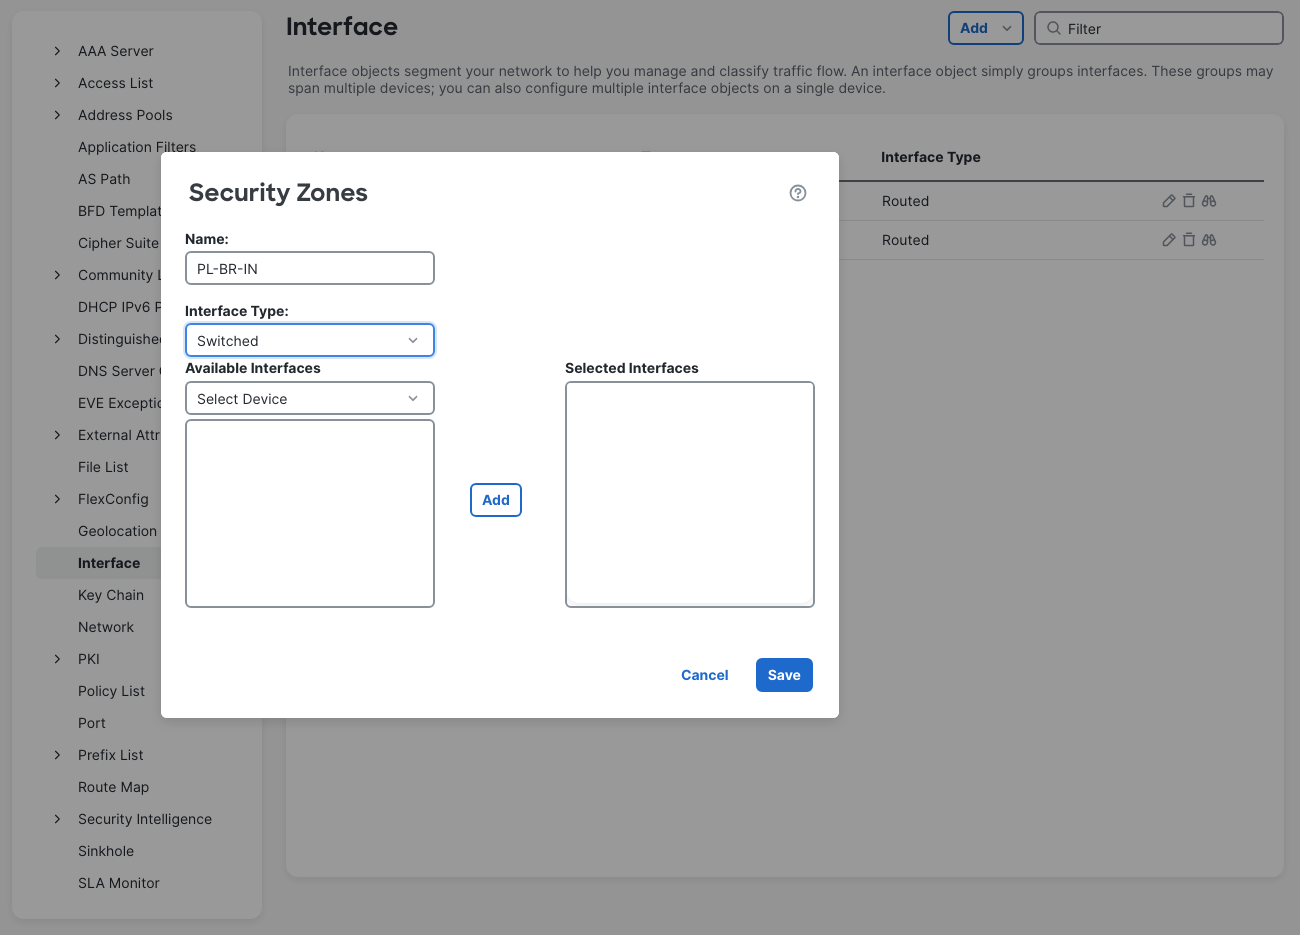This screenshot has height=935, width=1300.
Task: Expand the Security Intelligence category
Action: pos(57,819)
